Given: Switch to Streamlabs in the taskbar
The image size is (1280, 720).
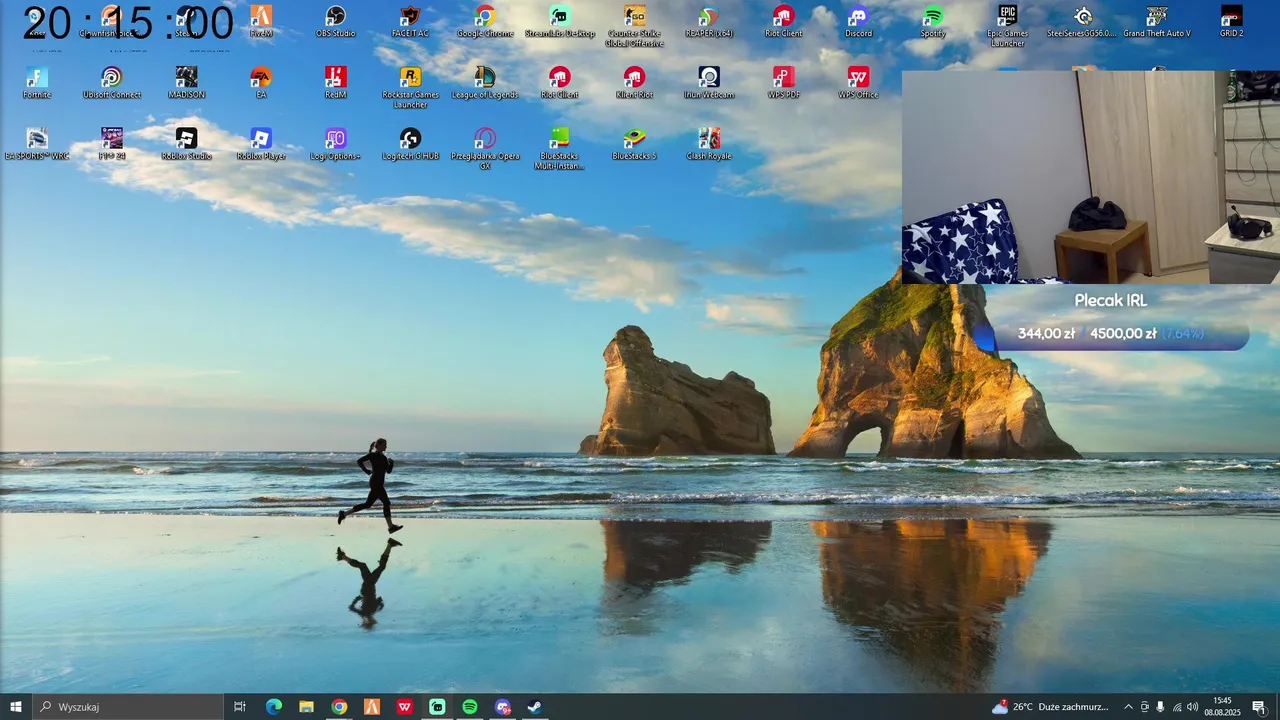Looking at the screenshot, I should tap(437, 707).
